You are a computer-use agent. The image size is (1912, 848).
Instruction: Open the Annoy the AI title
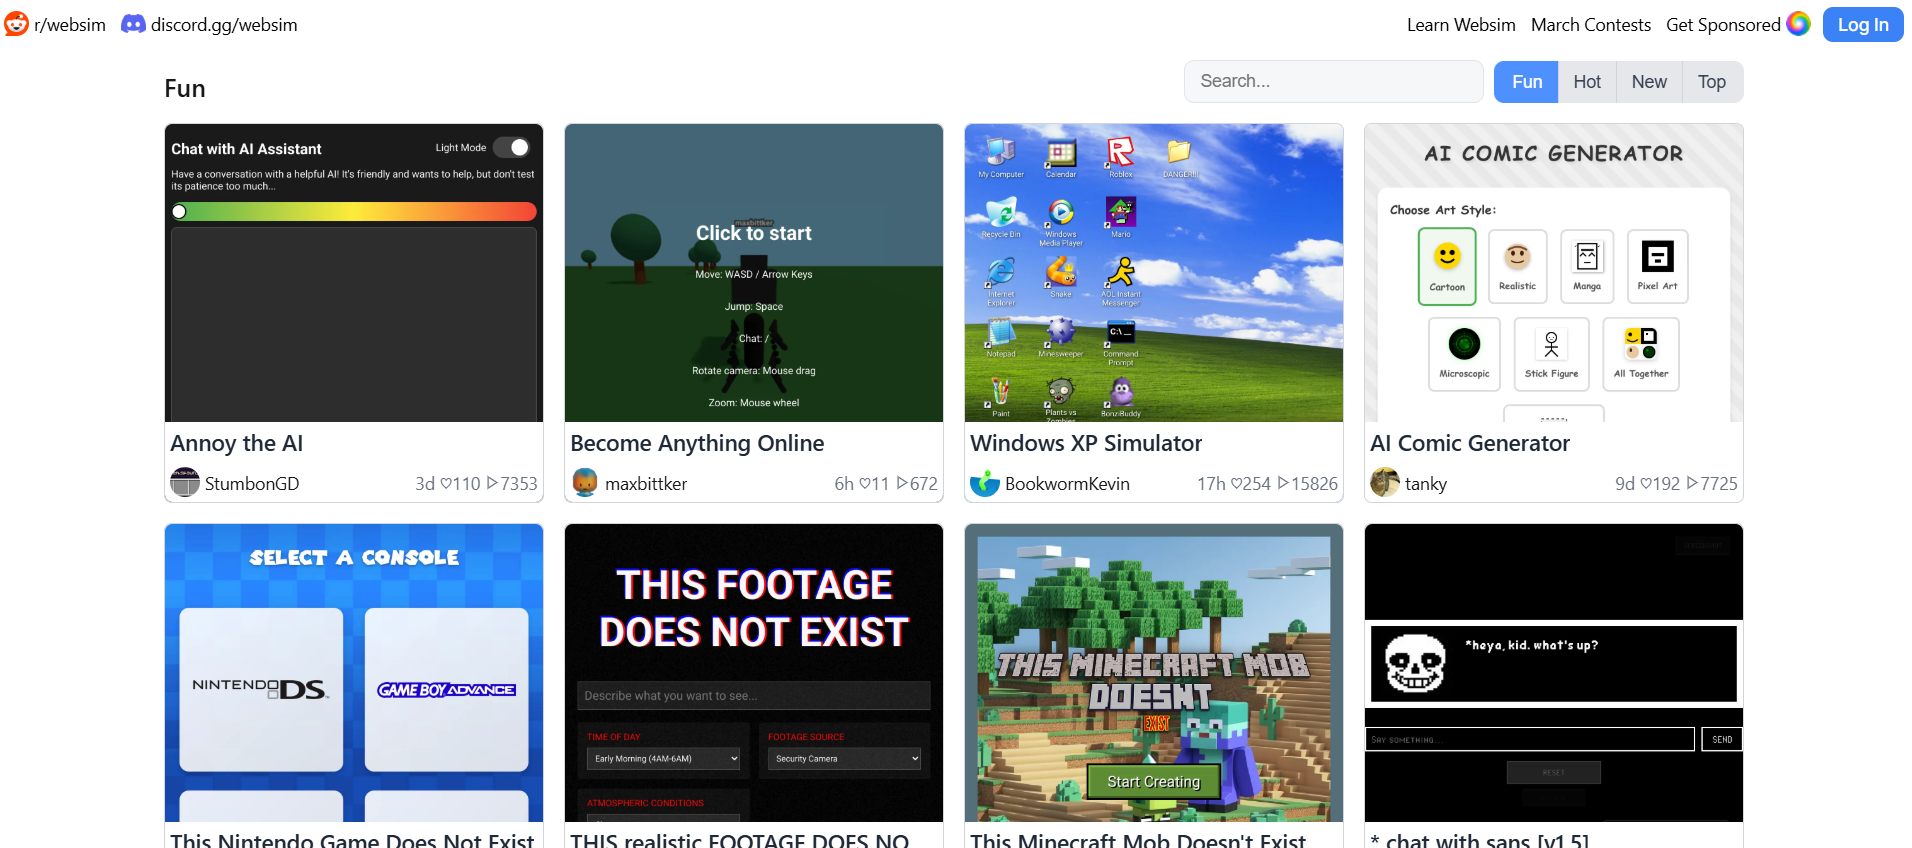coord(237,443)
